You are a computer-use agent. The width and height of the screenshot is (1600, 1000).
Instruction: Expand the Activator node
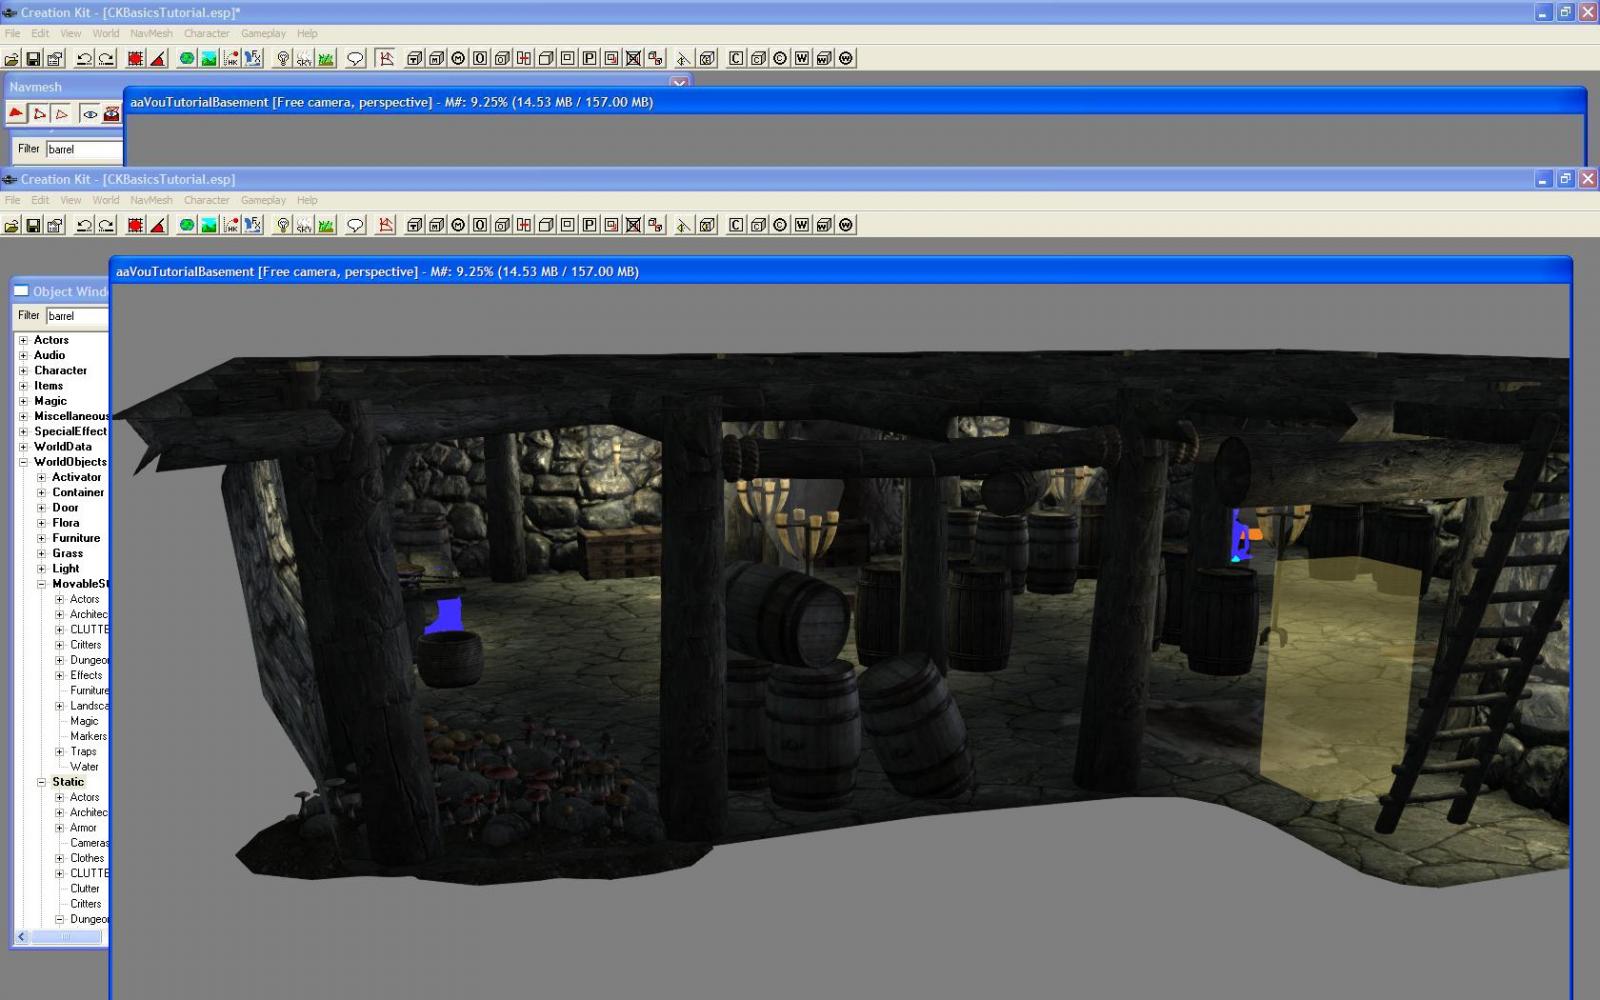coord(41,478)
